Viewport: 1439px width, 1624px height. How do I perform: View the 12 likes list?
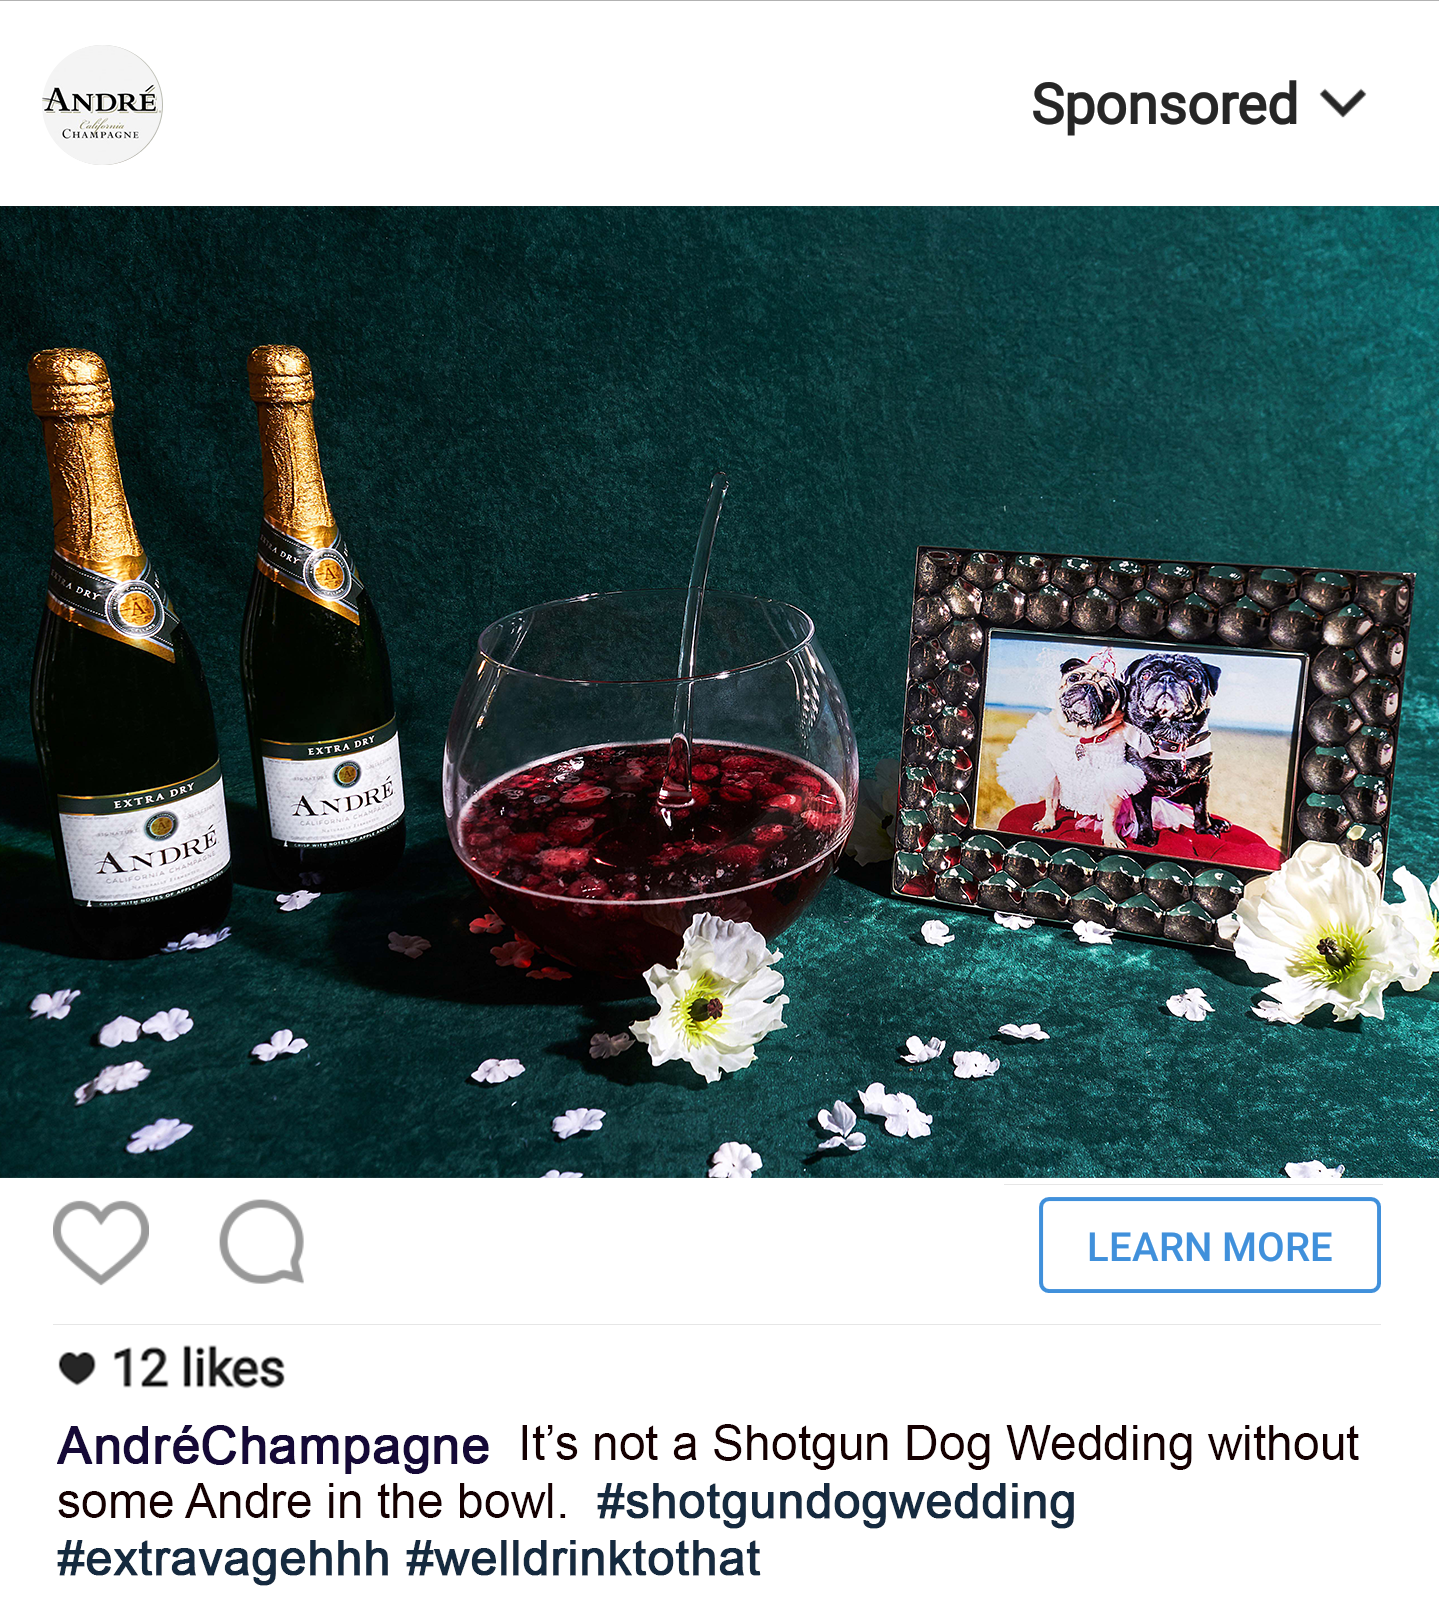199,1368
